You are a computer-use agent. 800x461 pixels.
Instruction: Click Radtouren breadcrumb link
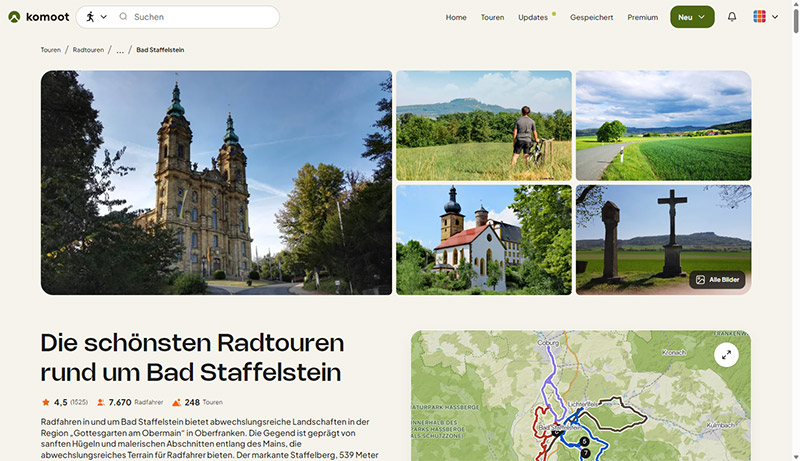[x=87, y=49]
